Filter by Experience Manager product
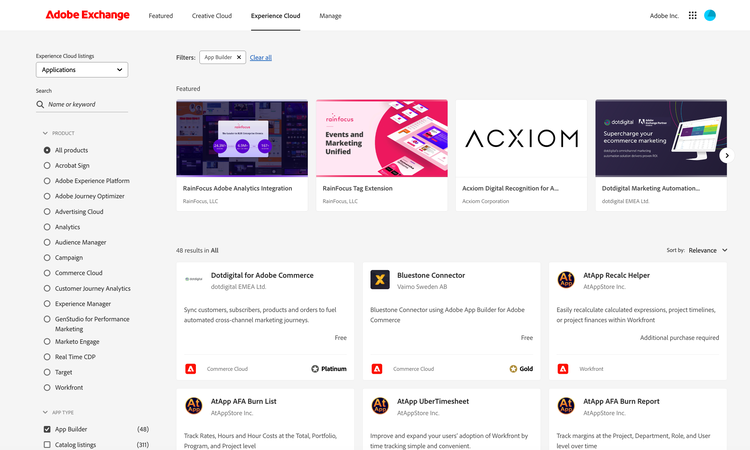750x450 pixels. pyautogui.click(x=47, y=304)
